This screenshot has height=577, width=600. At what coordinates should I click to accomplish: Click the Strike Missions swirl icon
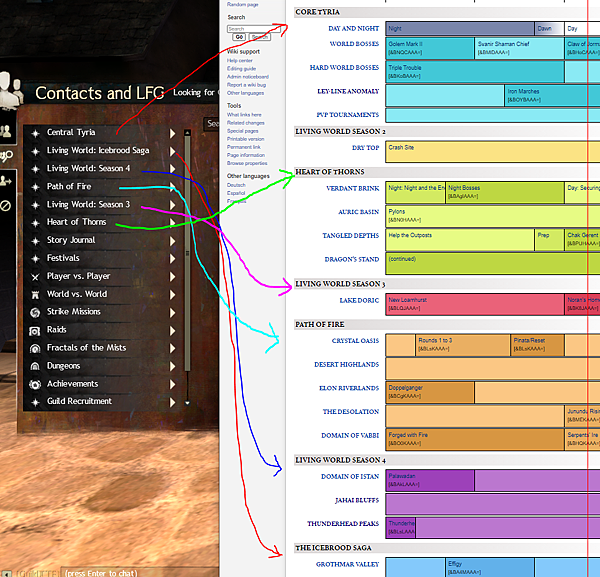[x=35, y=313]
